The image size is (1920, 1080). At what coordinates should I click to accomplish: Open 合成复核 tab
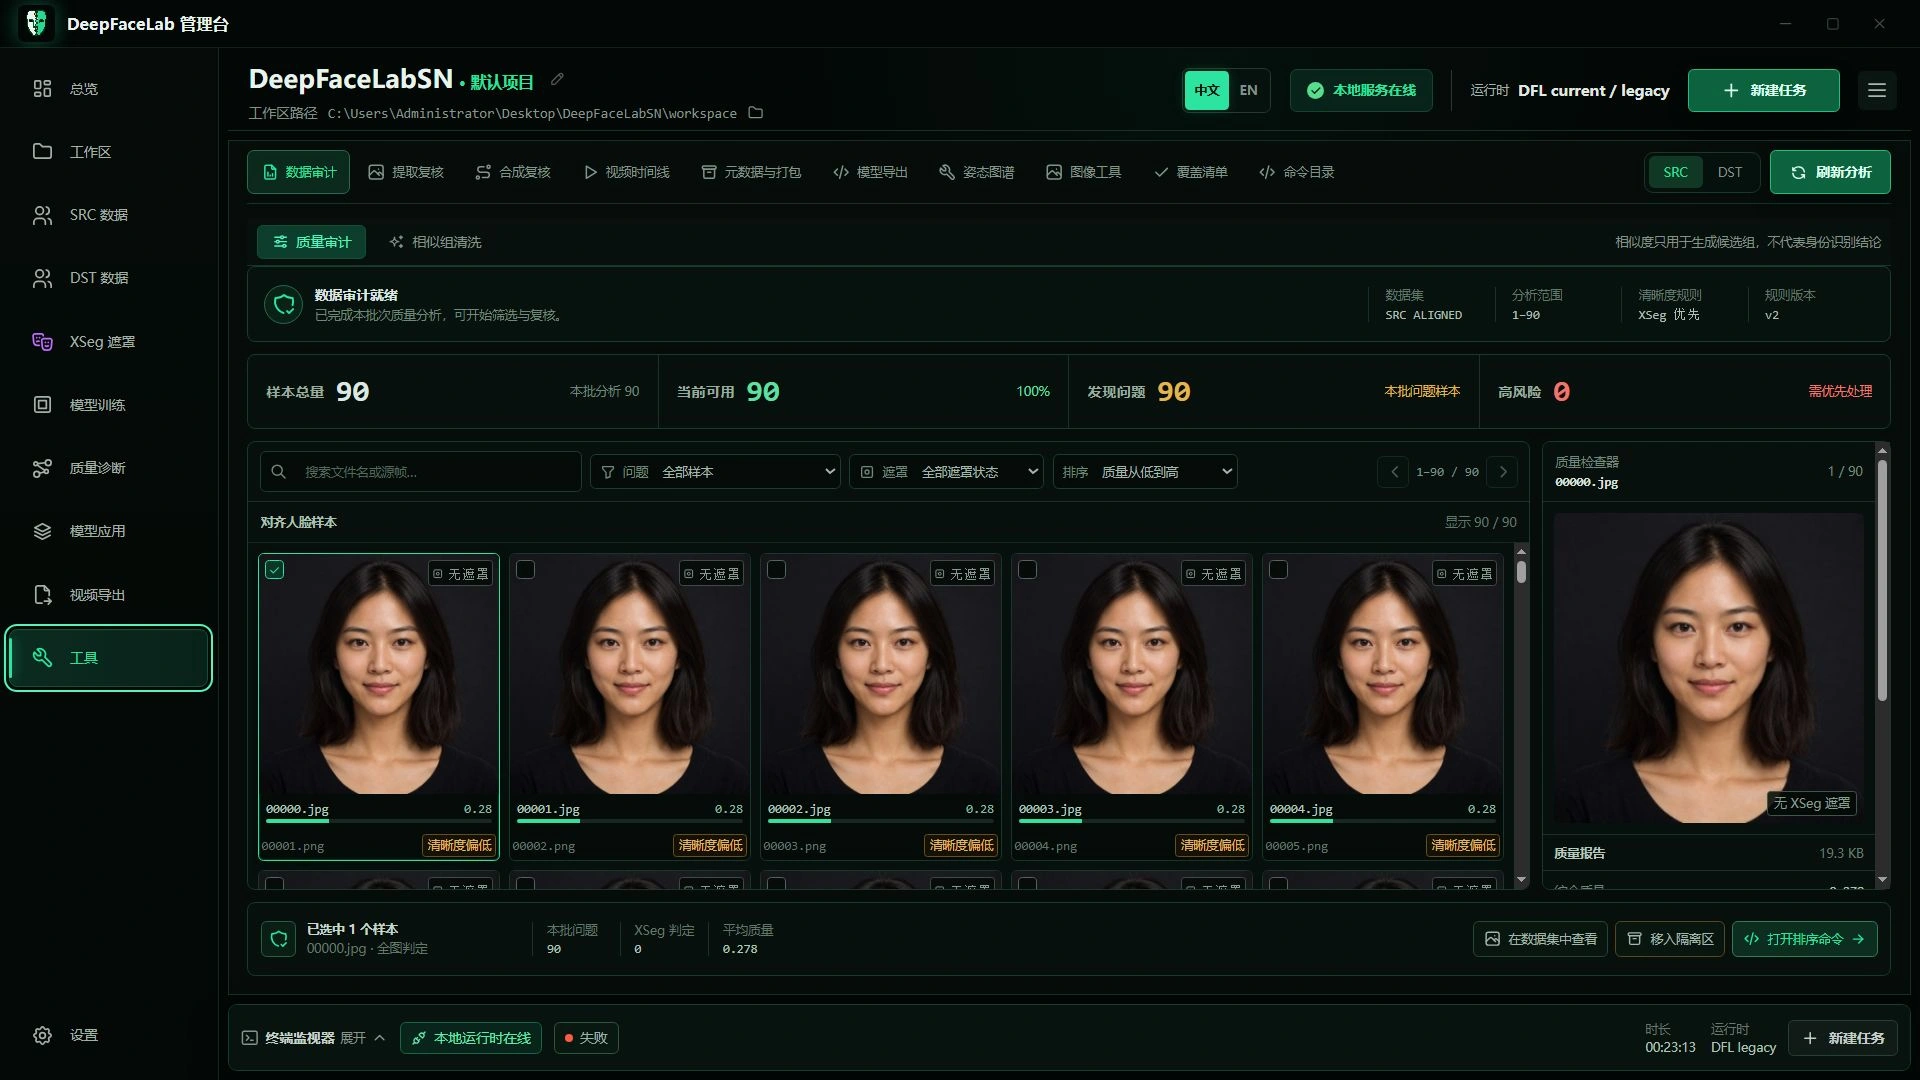coord(513,172)
